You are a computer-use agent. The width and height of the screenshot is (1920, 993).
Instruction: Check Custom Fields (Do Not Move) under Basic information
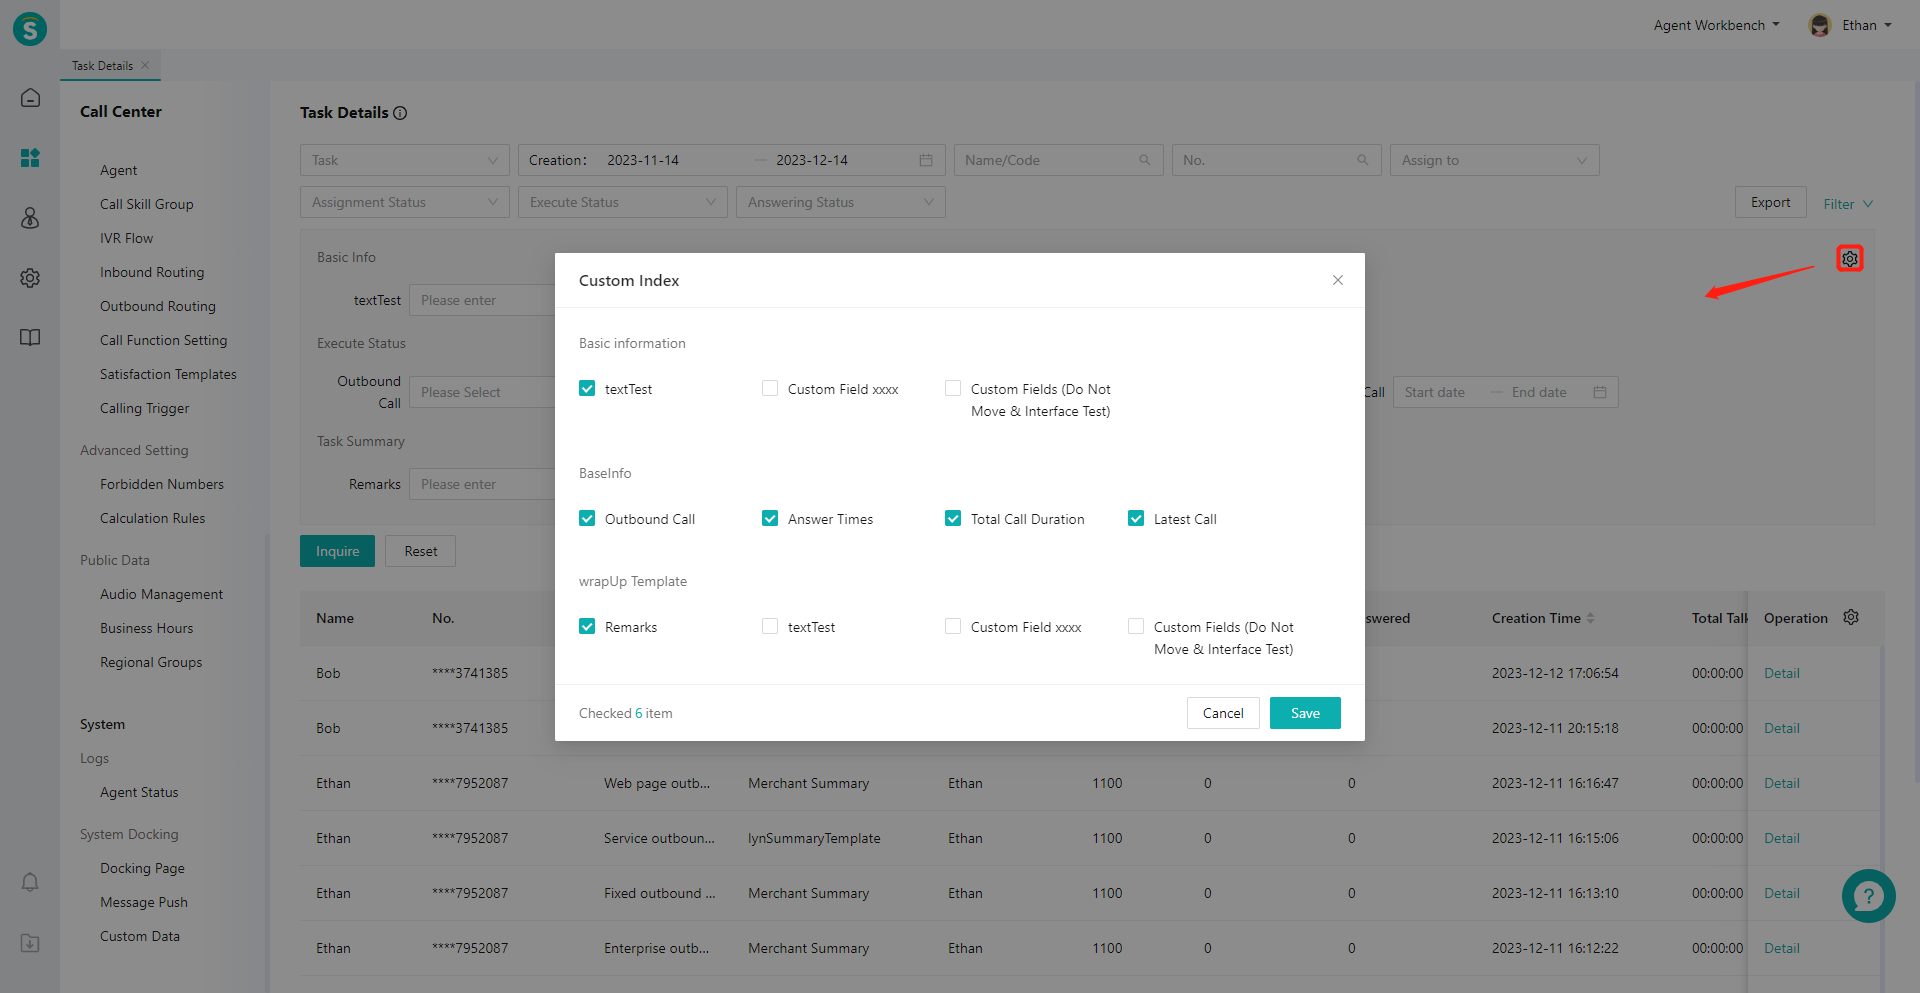point(953,388)
